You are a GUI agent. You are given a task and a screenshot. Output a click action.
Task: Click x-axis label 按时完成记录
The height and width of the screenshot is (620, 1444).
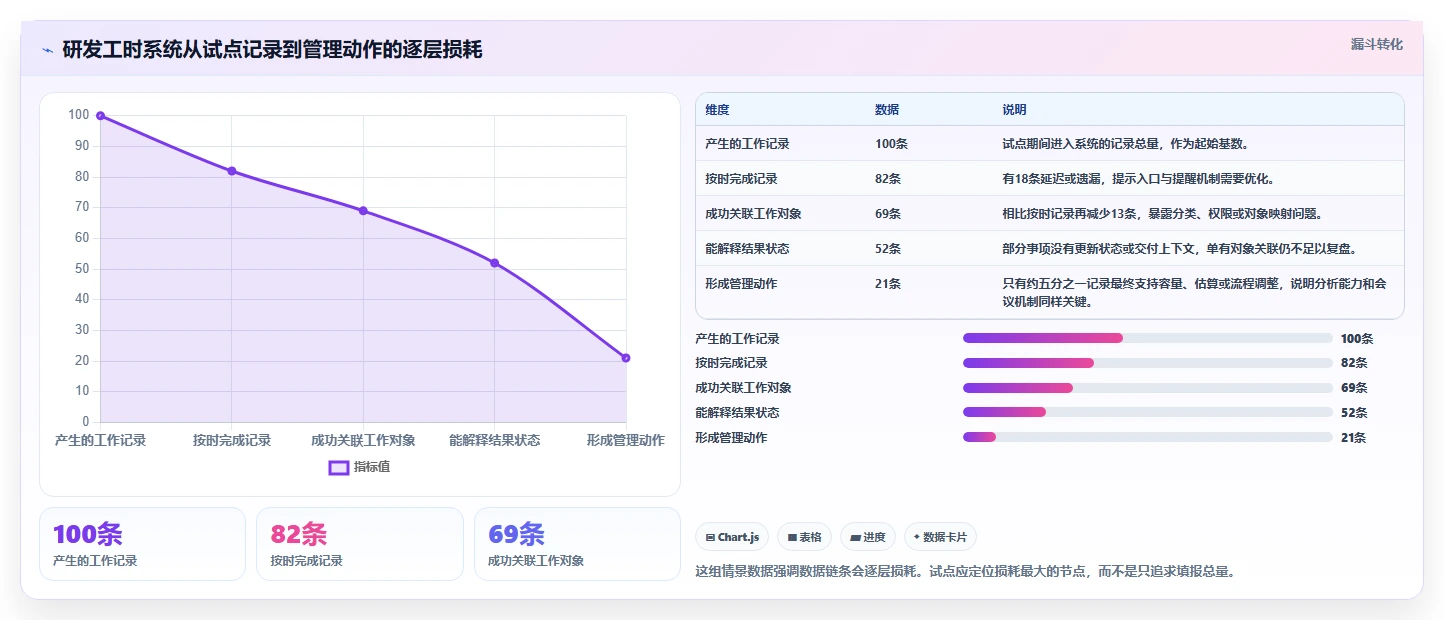pyautogui.click(x=232, y=441)
